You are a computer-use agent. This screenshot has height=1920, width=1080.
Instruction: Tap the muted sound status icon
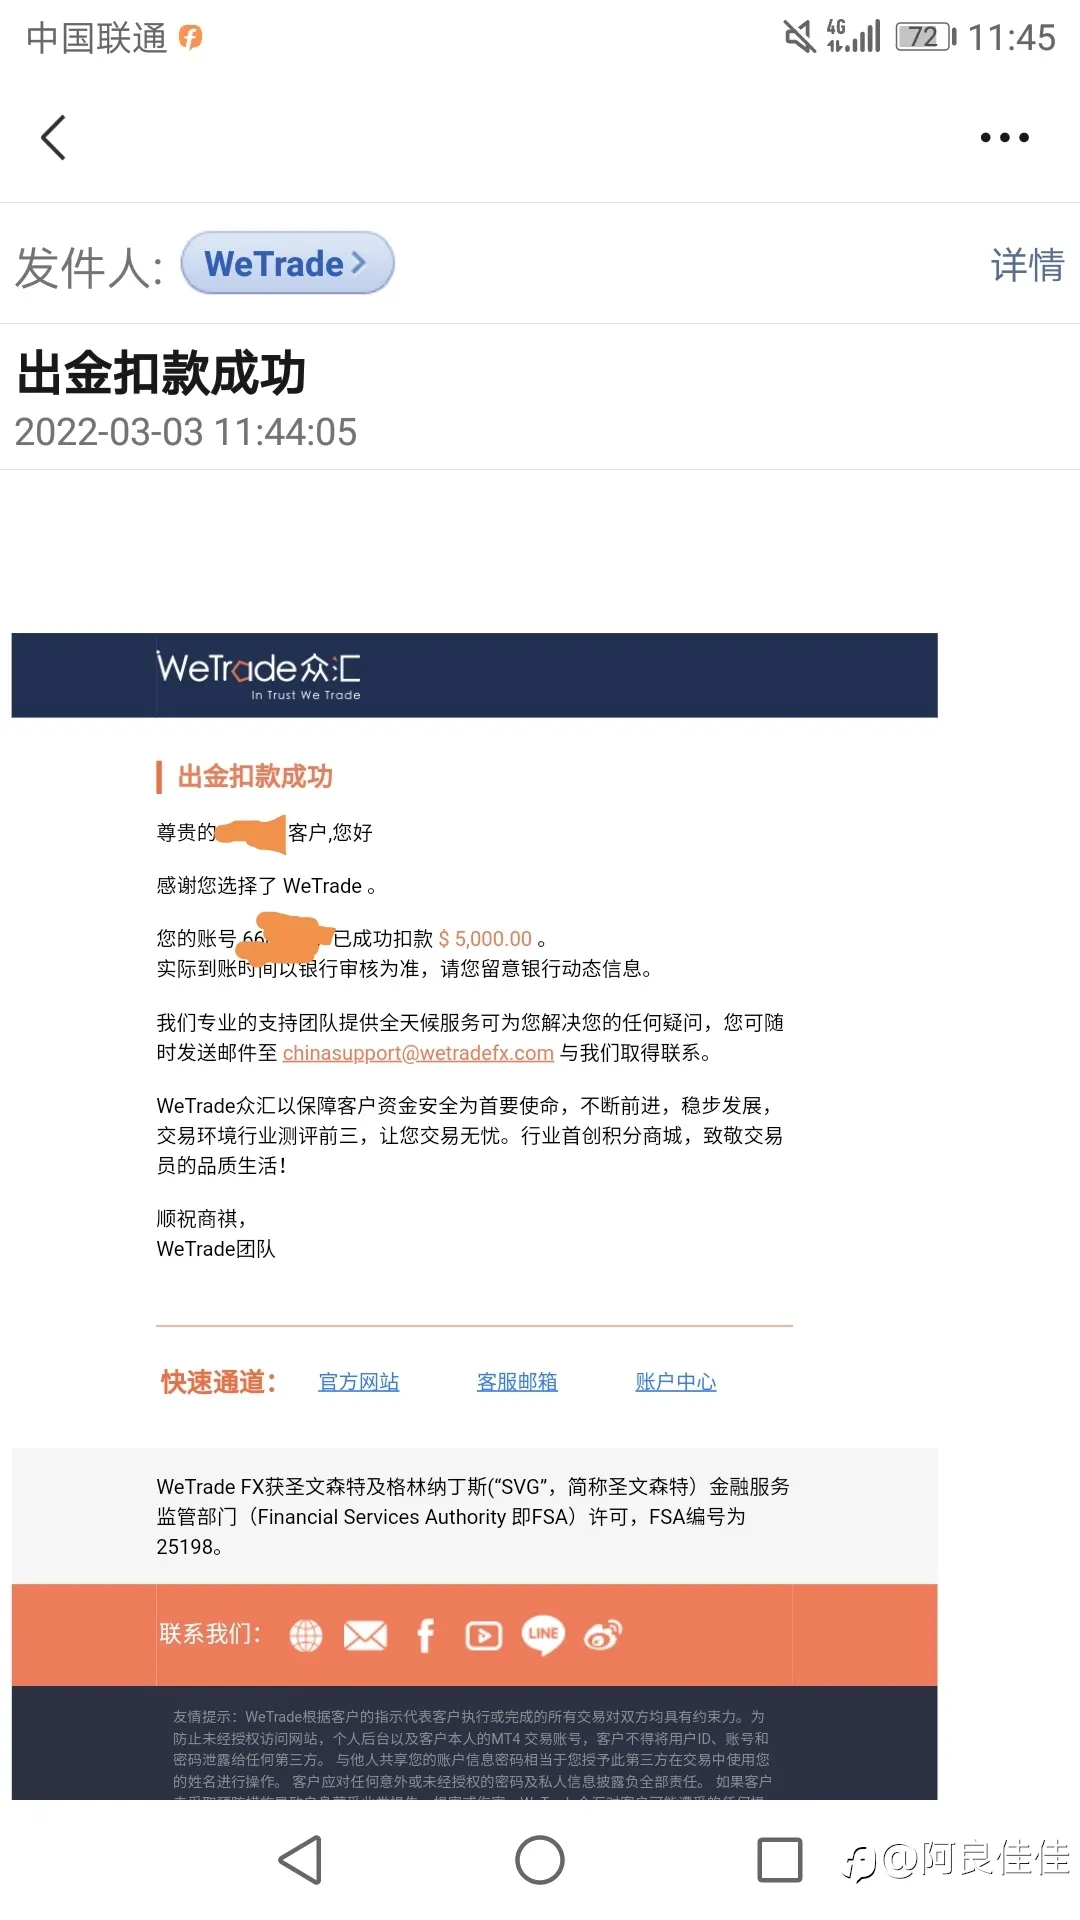pos(799,37)
